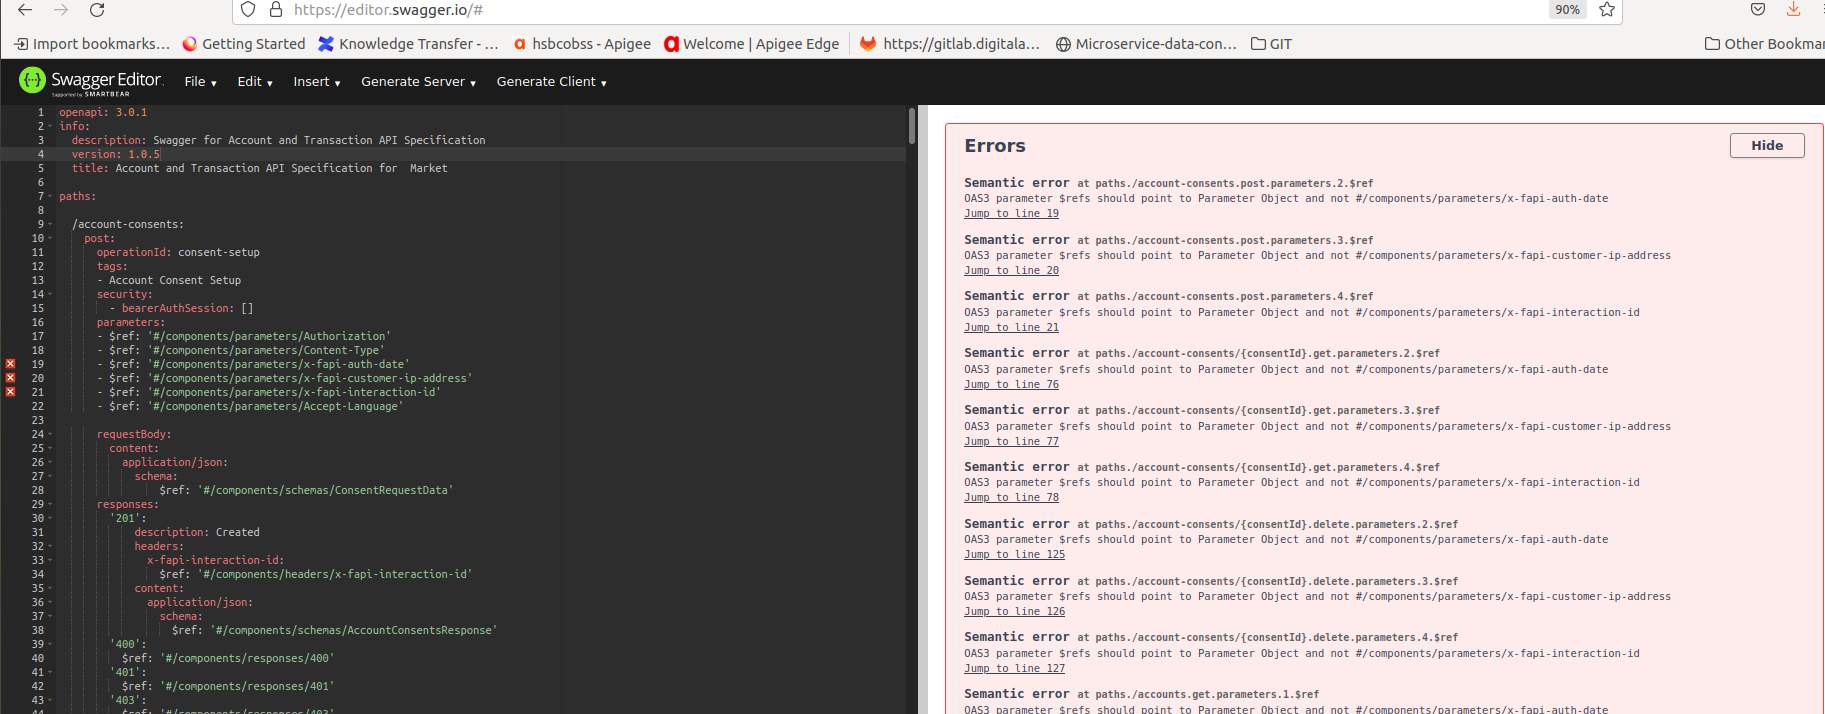The width and height of the screenshot is (1825, 714).
Task: Click error marker icon on line 20
Action: (10, 378)
